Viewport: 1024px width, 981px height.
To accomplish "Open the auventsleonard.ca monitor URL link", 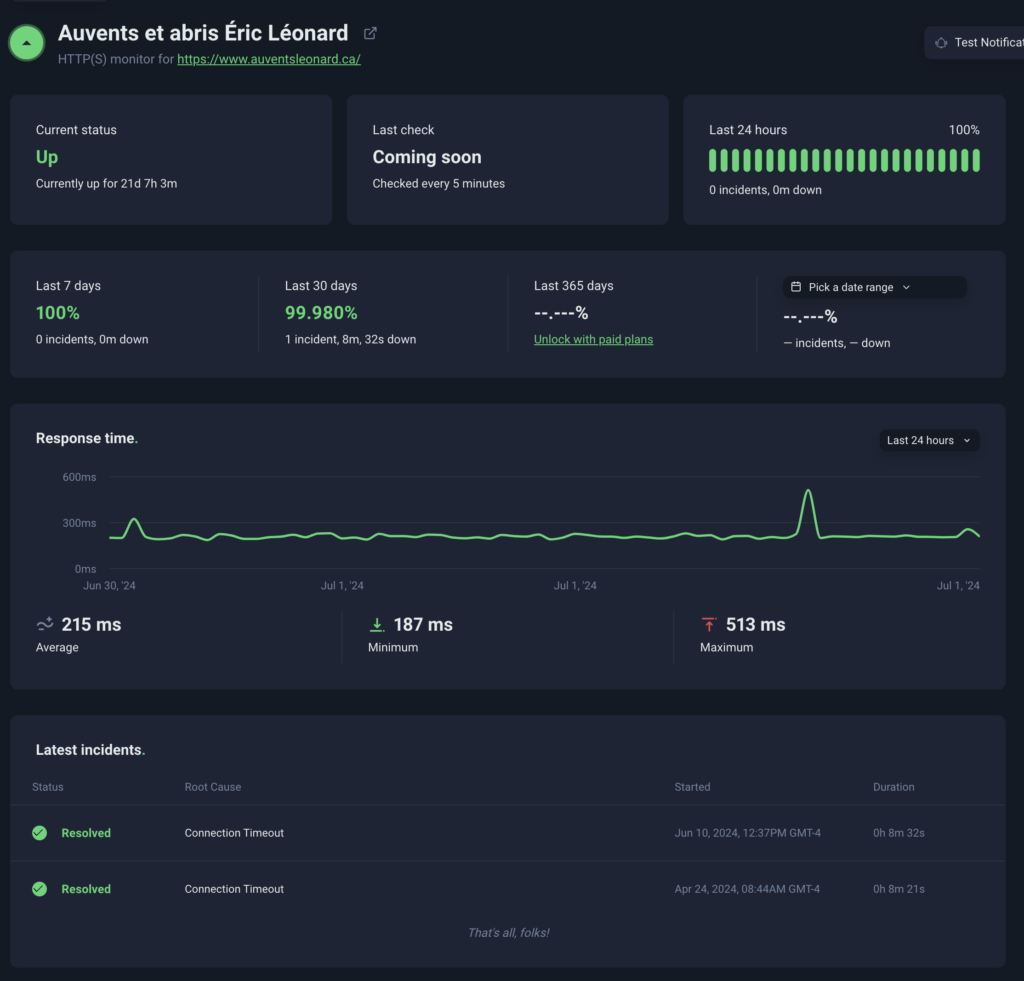I will (269, 59).
